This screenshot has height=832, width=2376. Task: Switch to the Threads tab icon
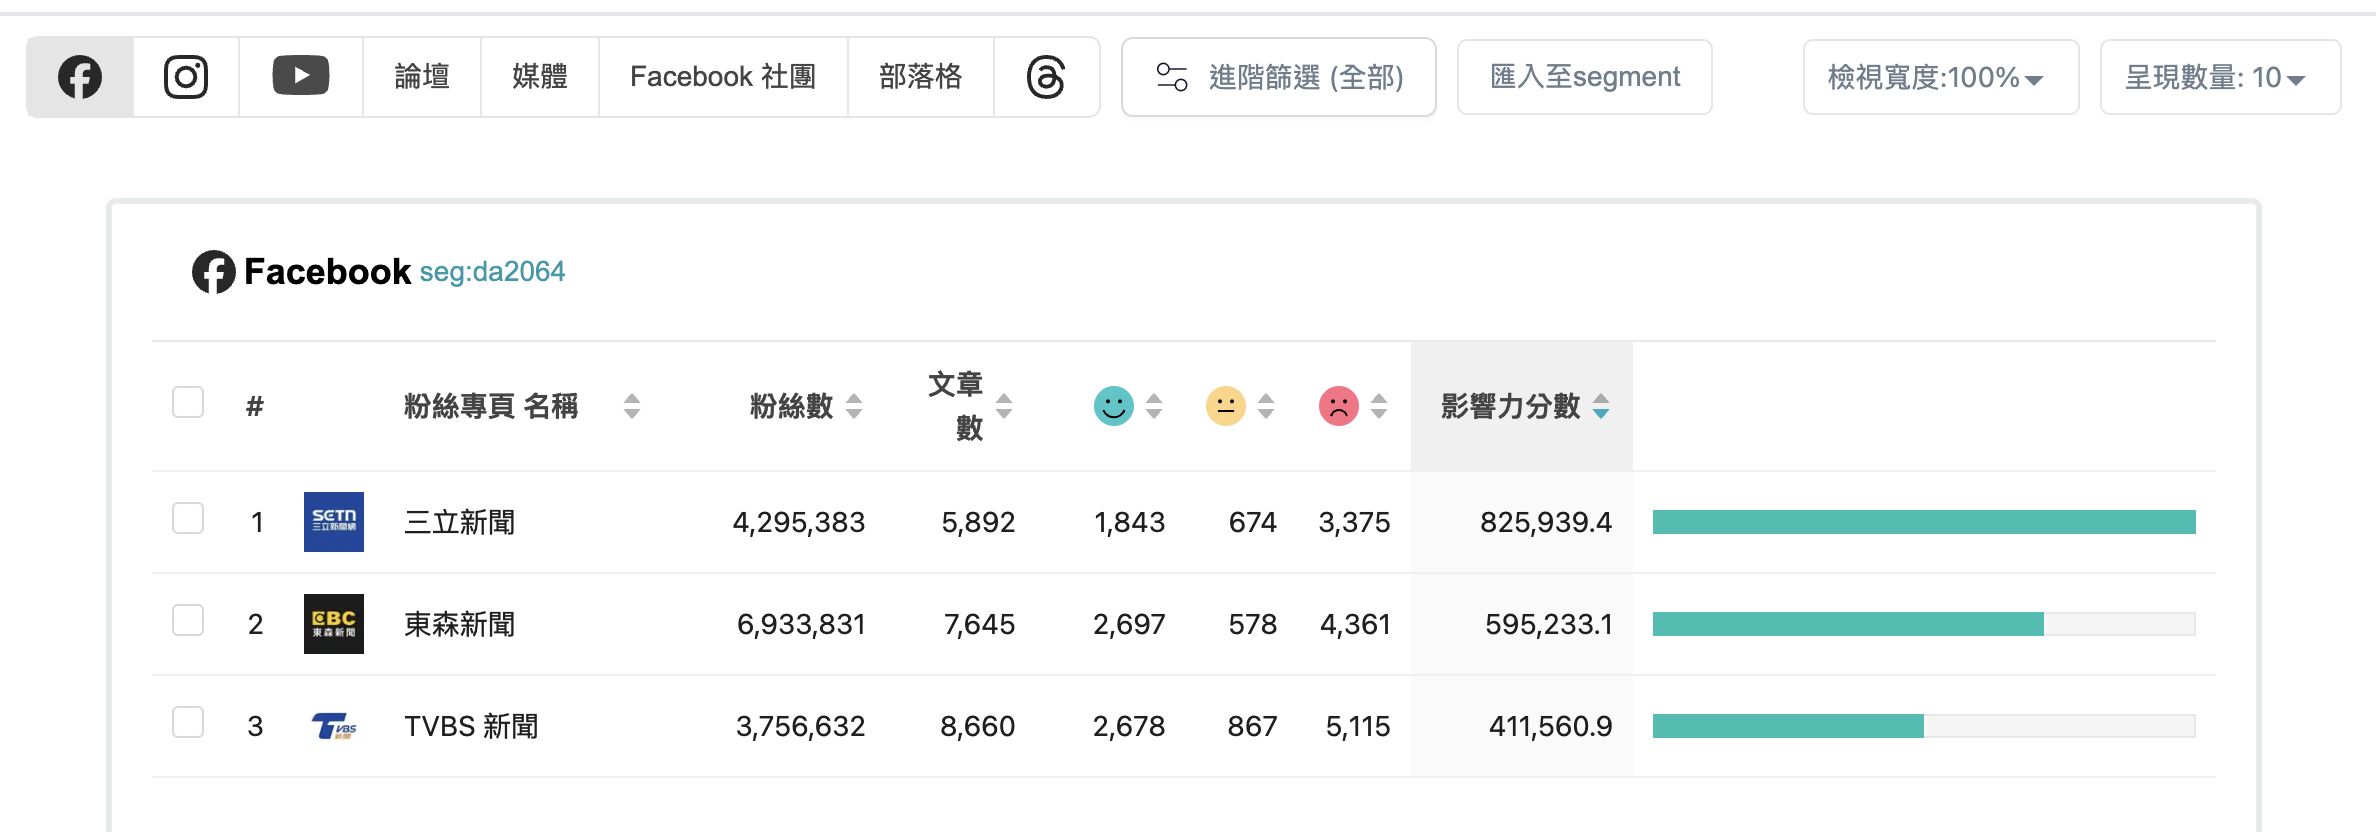[x=1046, y=77]
